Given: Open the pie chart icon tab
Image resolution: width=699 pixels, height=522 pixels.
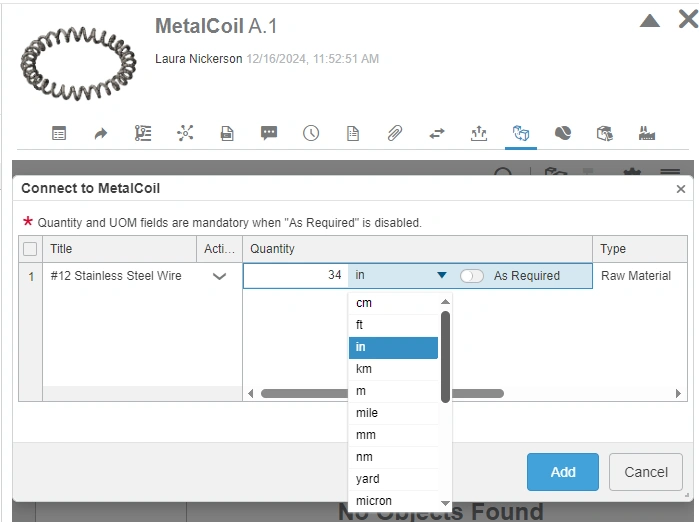Looking at the screenshot, I should (563, 133).
